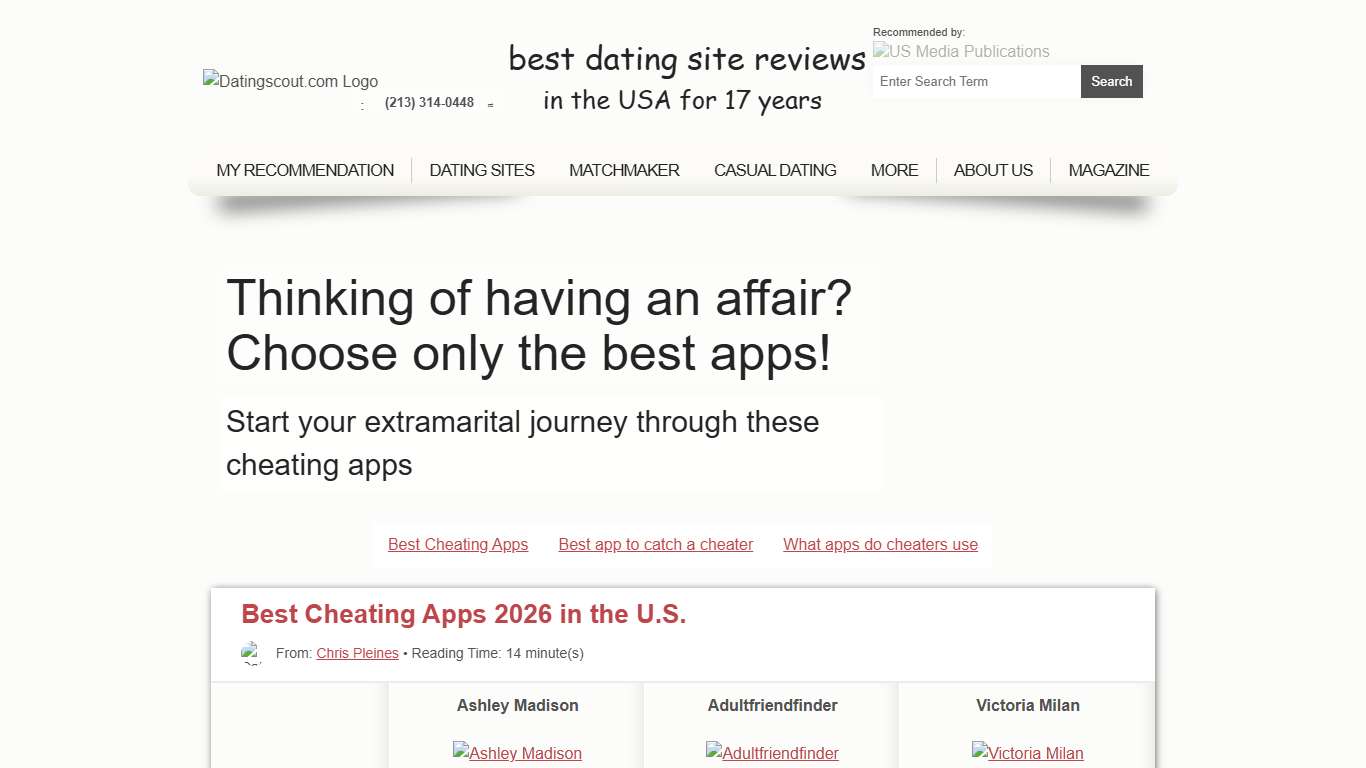Open the Chris Pleines author link

357,653
